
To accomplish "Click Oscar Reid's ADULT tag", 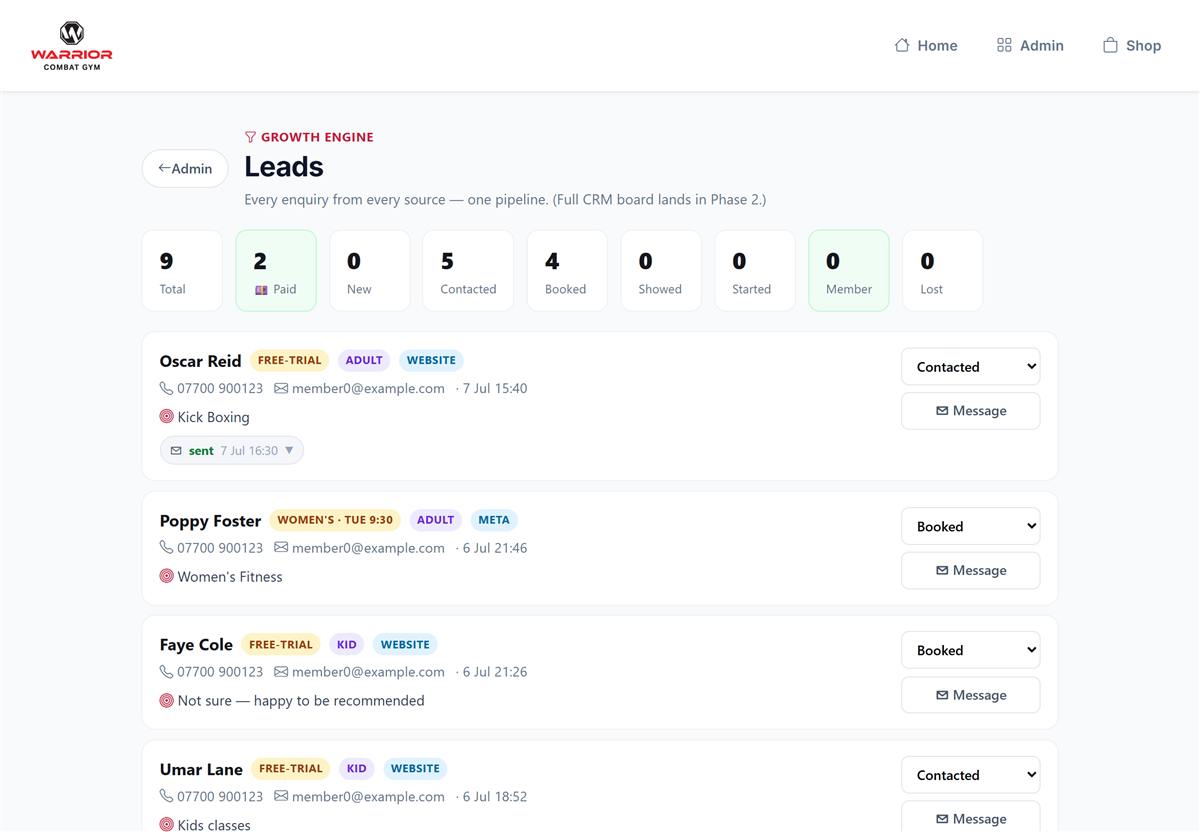I will click(x=364, y=360).
